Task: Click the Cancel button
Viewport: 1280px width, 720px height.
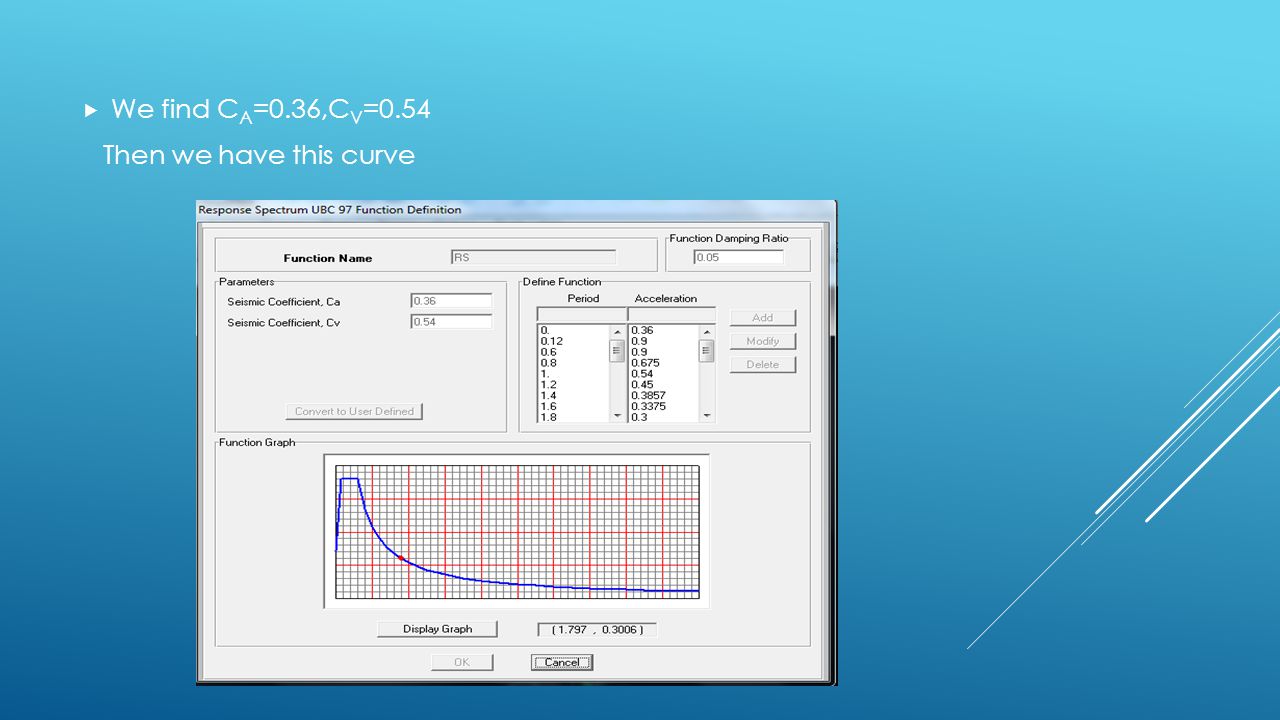Action: 562,662
